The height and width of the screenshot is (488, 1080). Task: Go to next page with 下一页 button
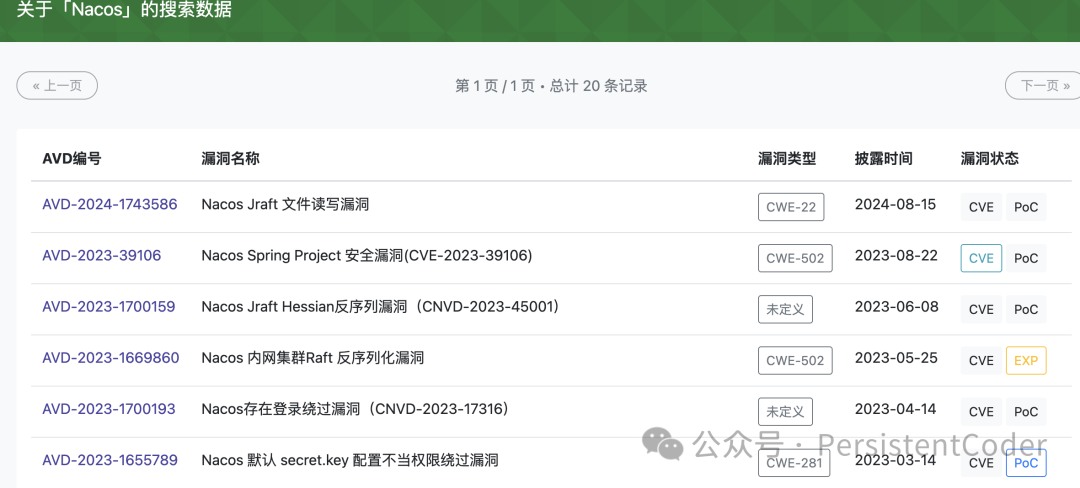(x=1044, y=85)
